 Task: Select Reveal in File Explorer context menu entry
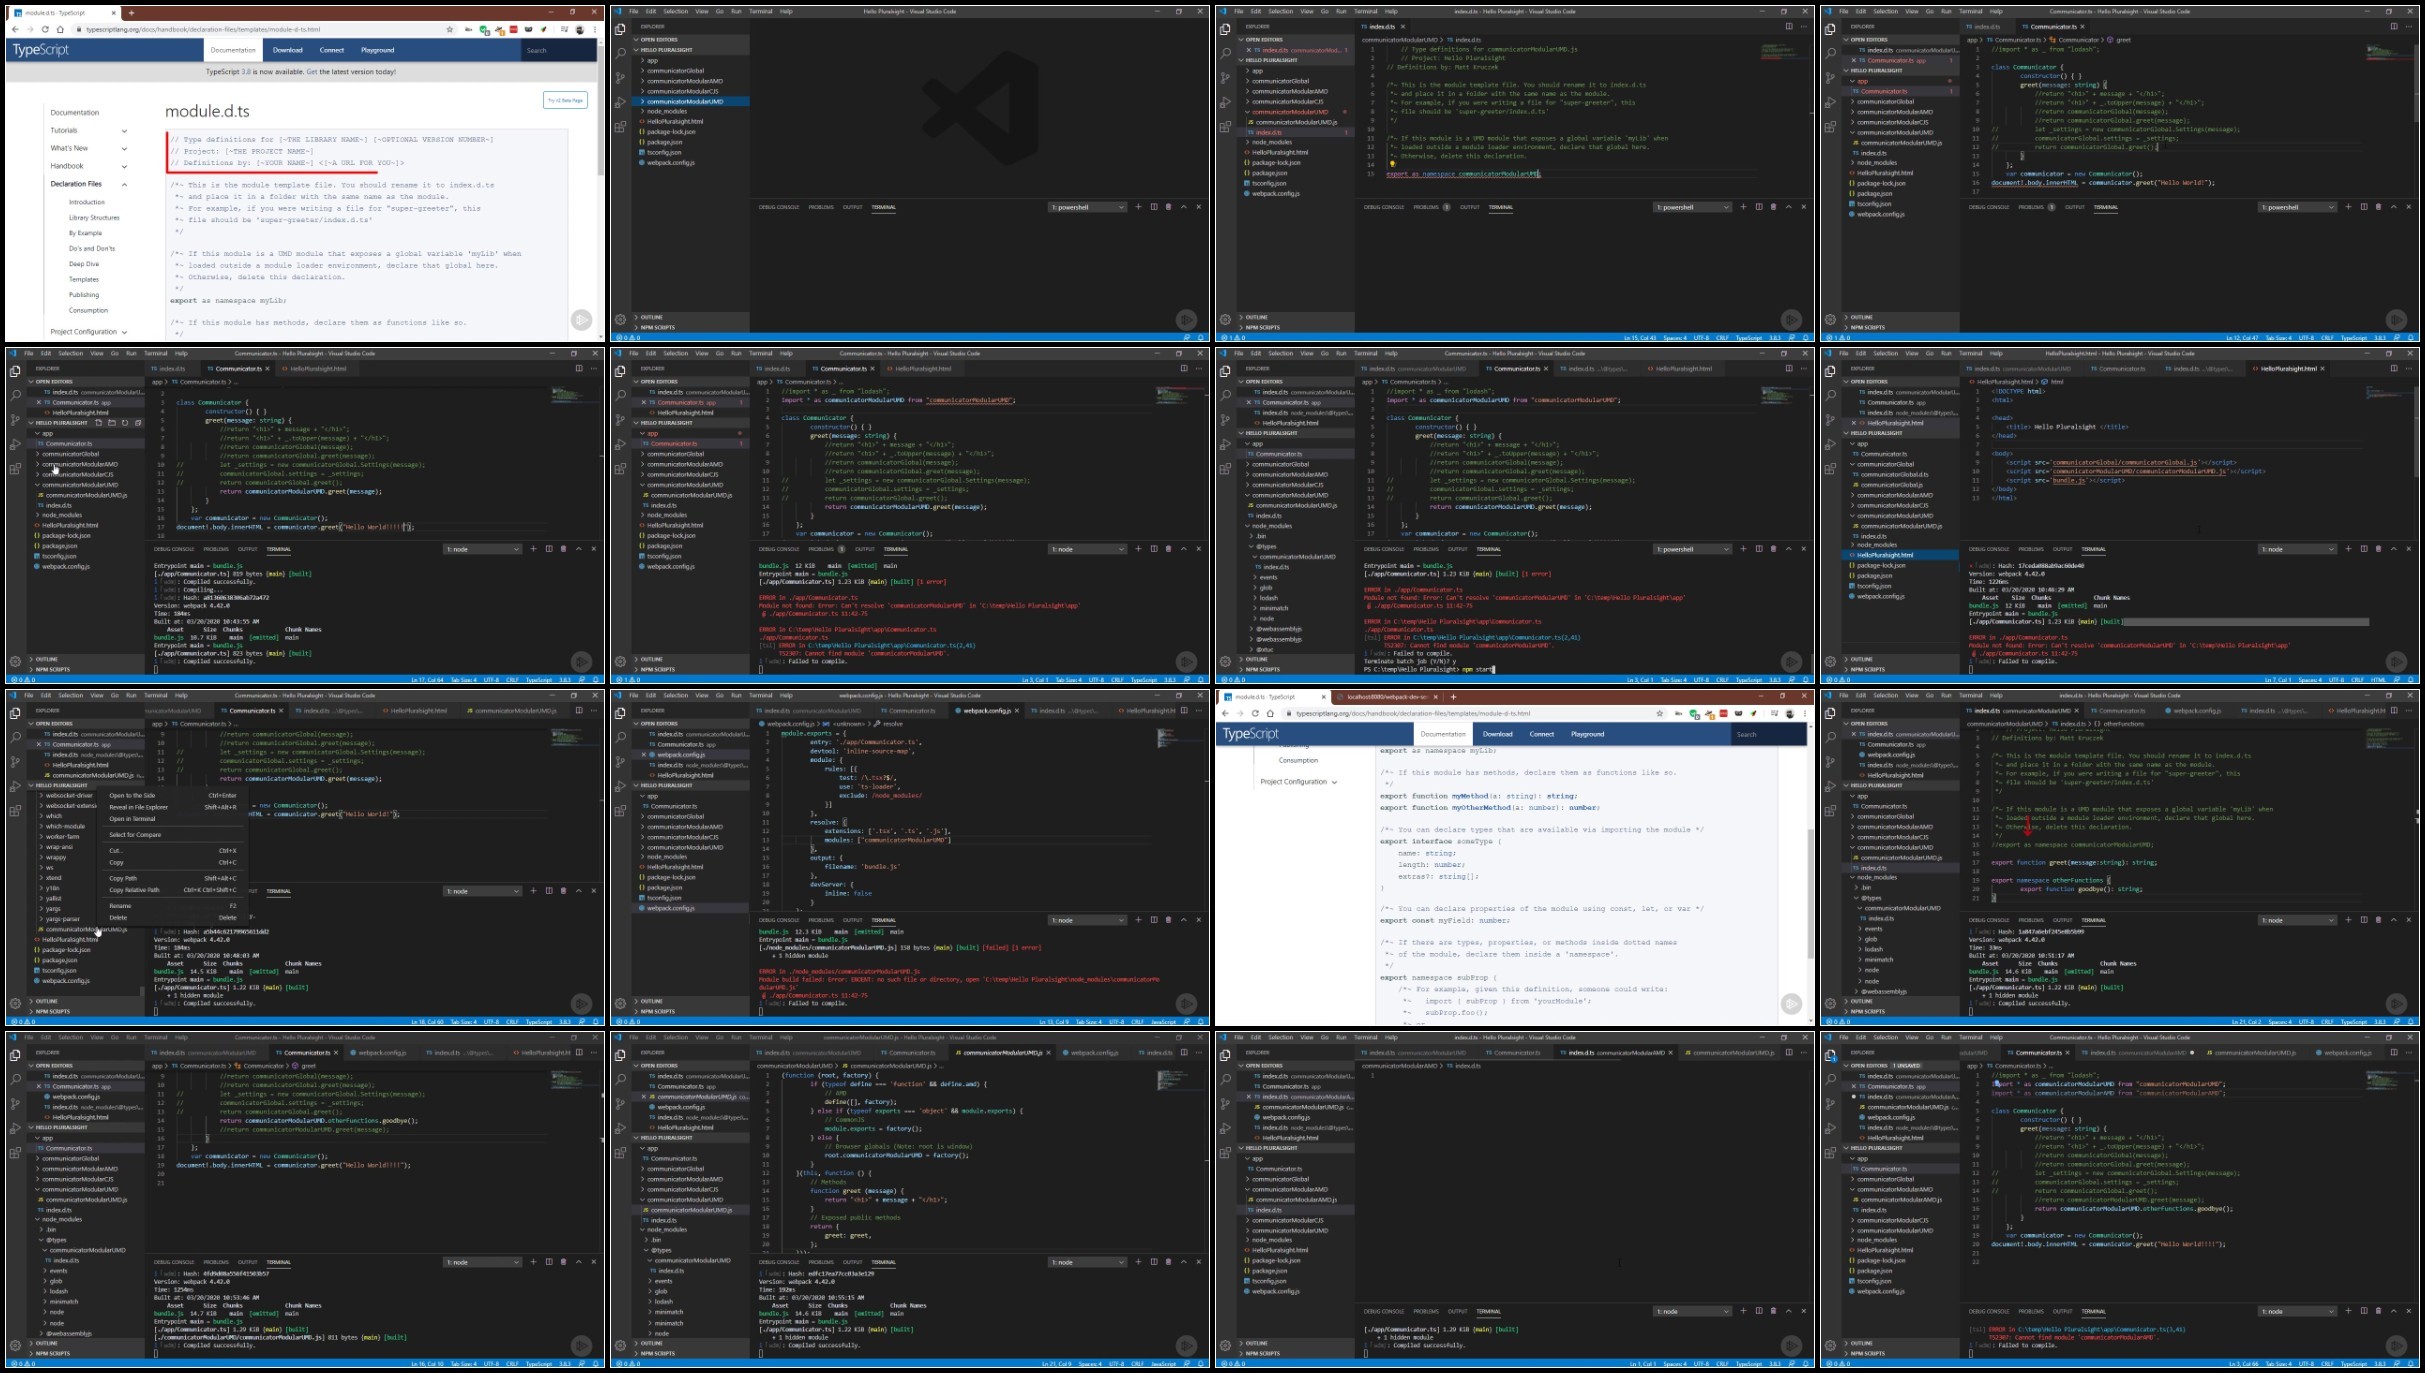coord(173,807)
